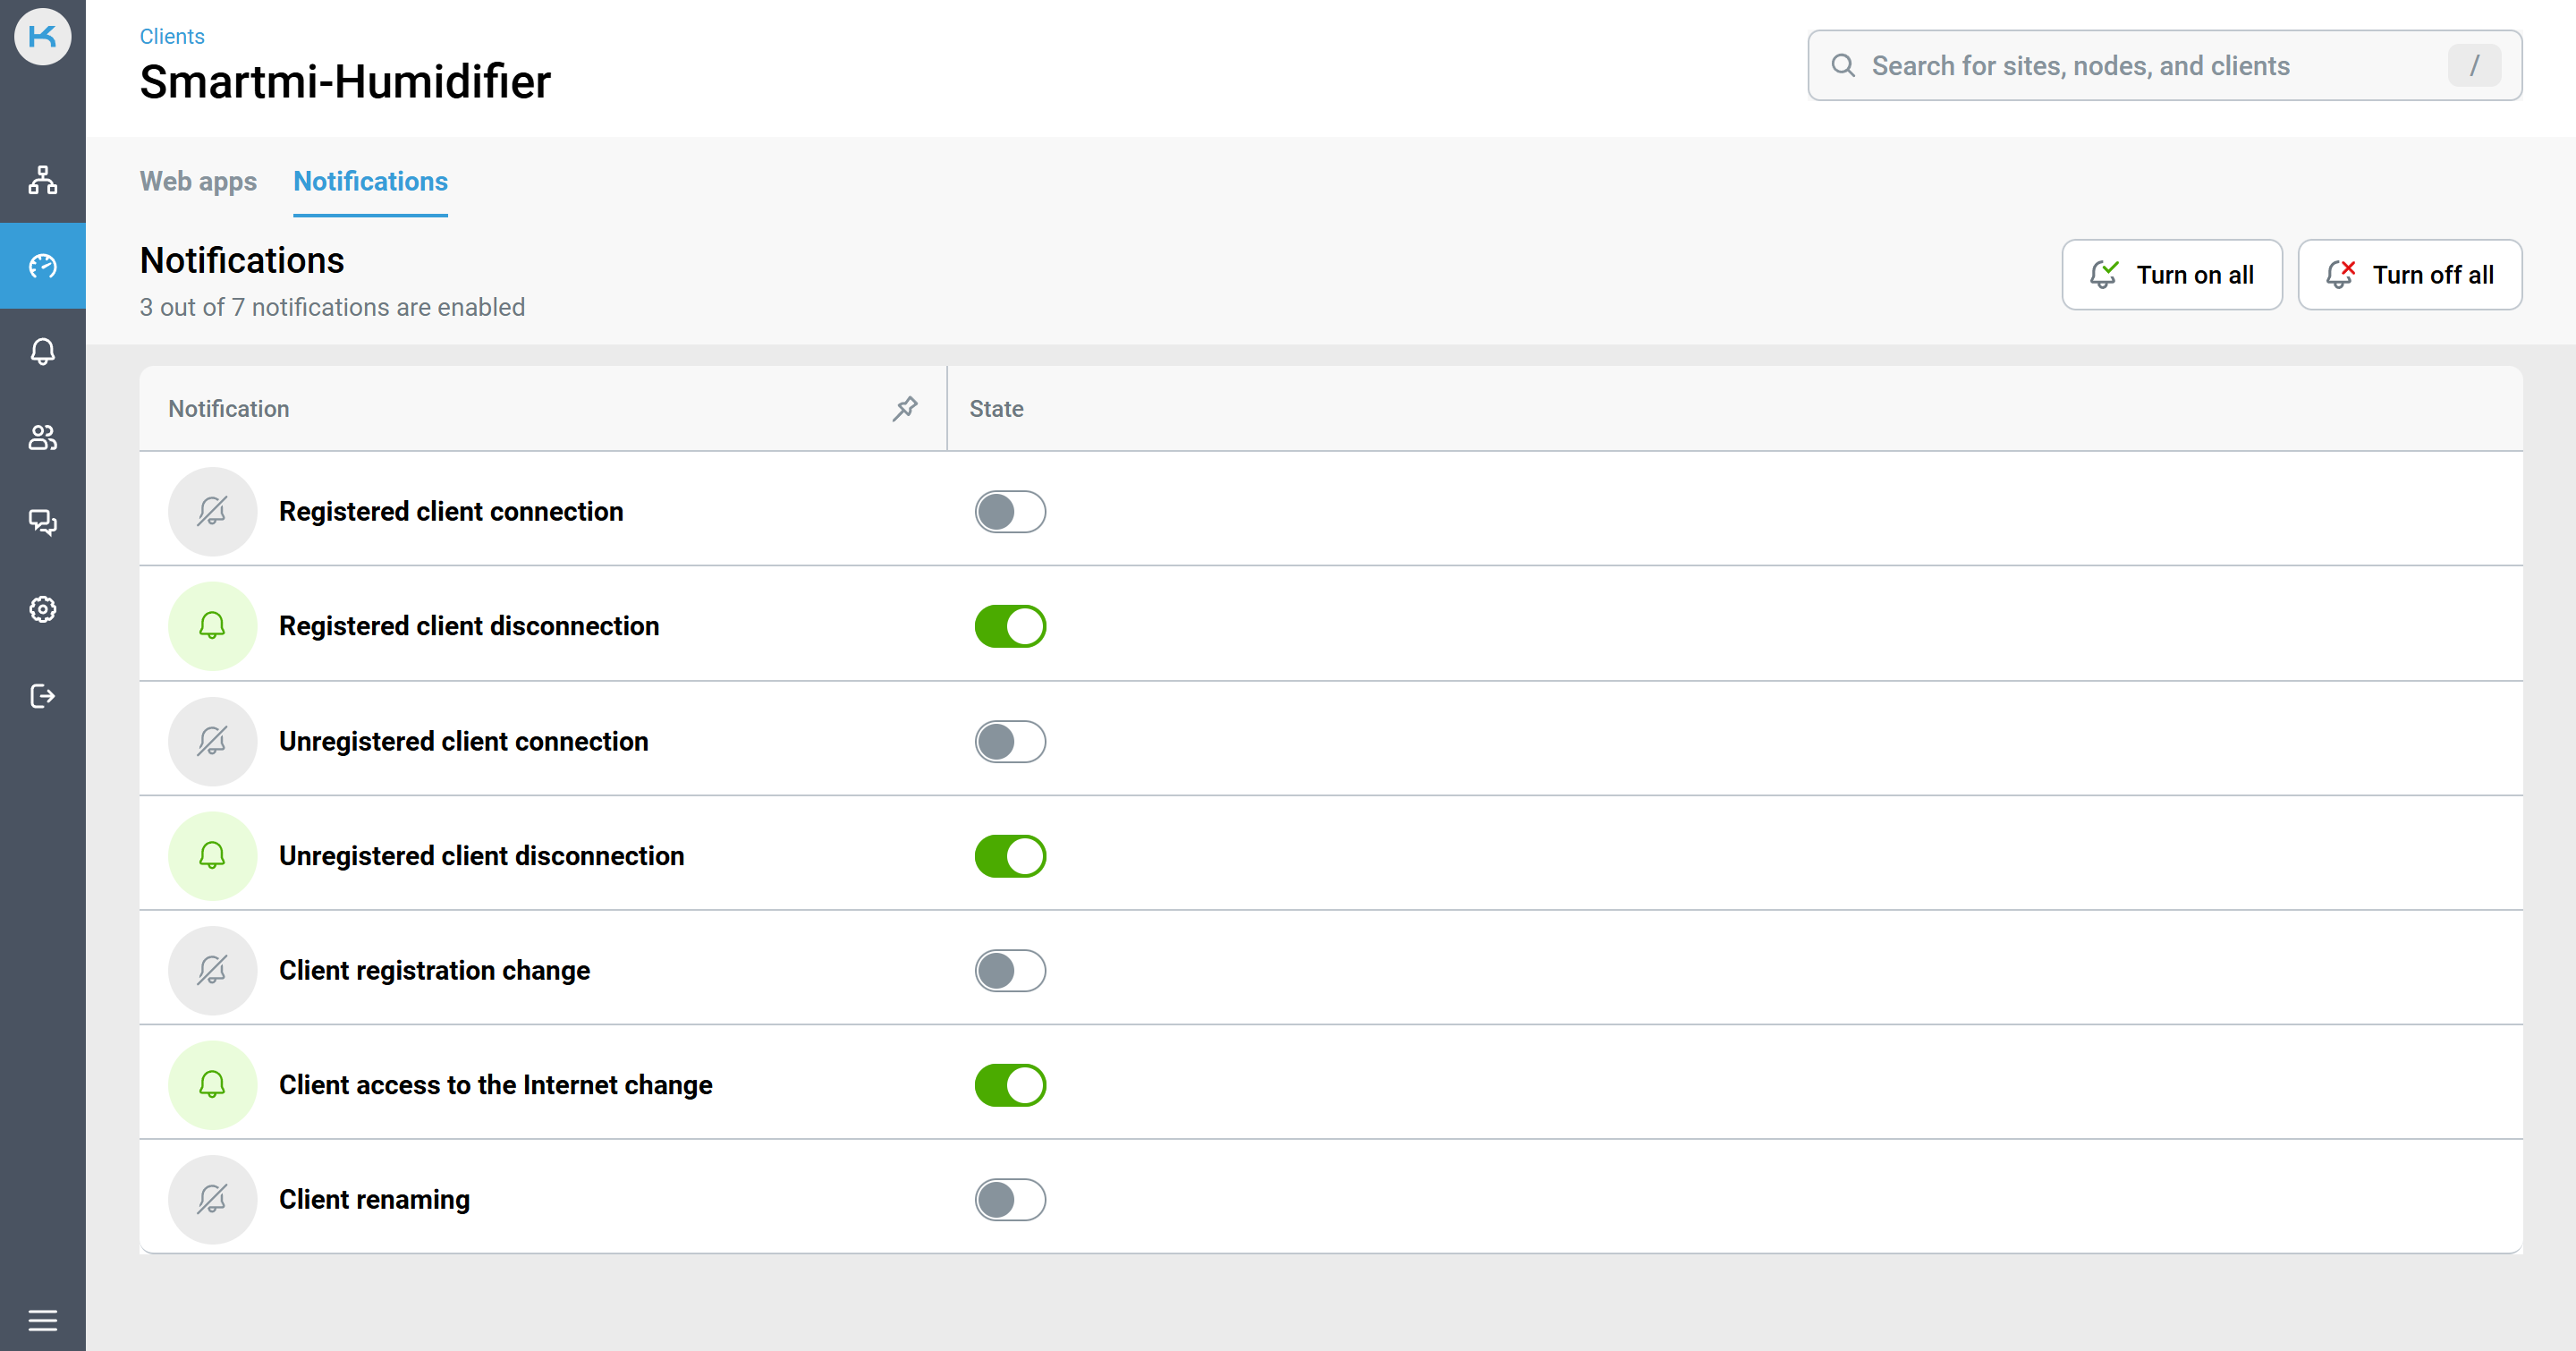
Task: Click the logout sidebar icon
Action: tap(42, 696)
